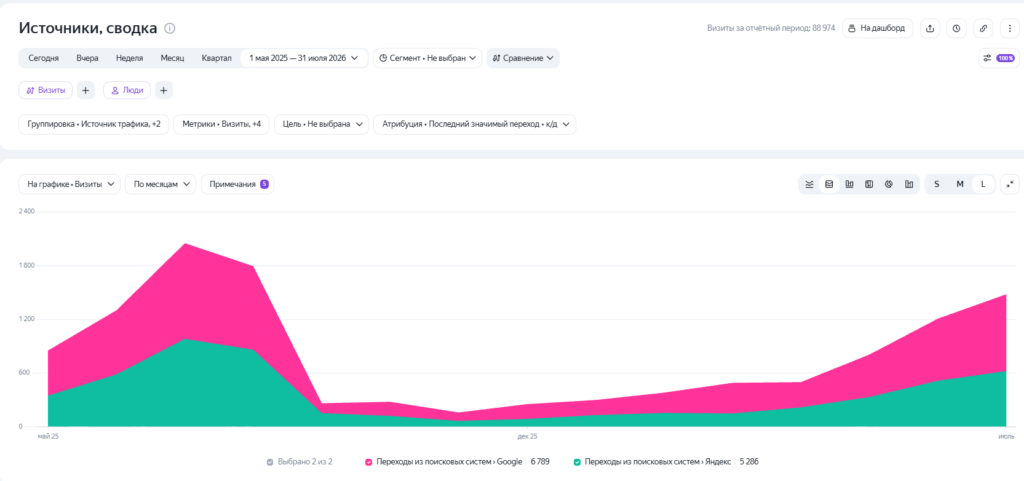Open the info icon beside Источники, сводка
Image resolution: width=1024 pixels, height=481 pixels.
point(170,29)
